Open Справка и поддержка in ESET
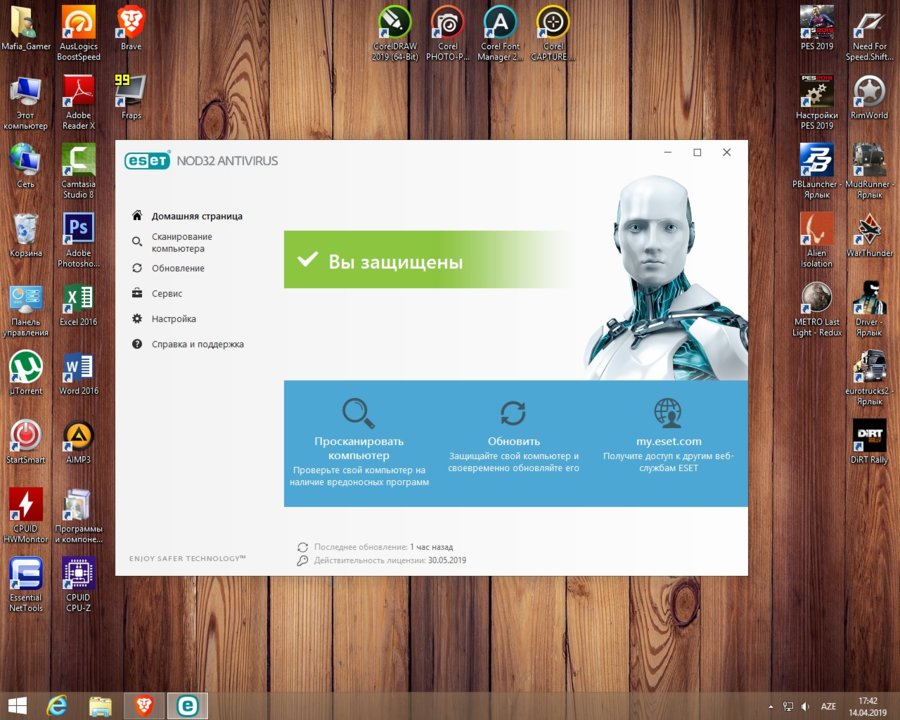The height and width of the screenshot is (720, 900). click(188, 344)
